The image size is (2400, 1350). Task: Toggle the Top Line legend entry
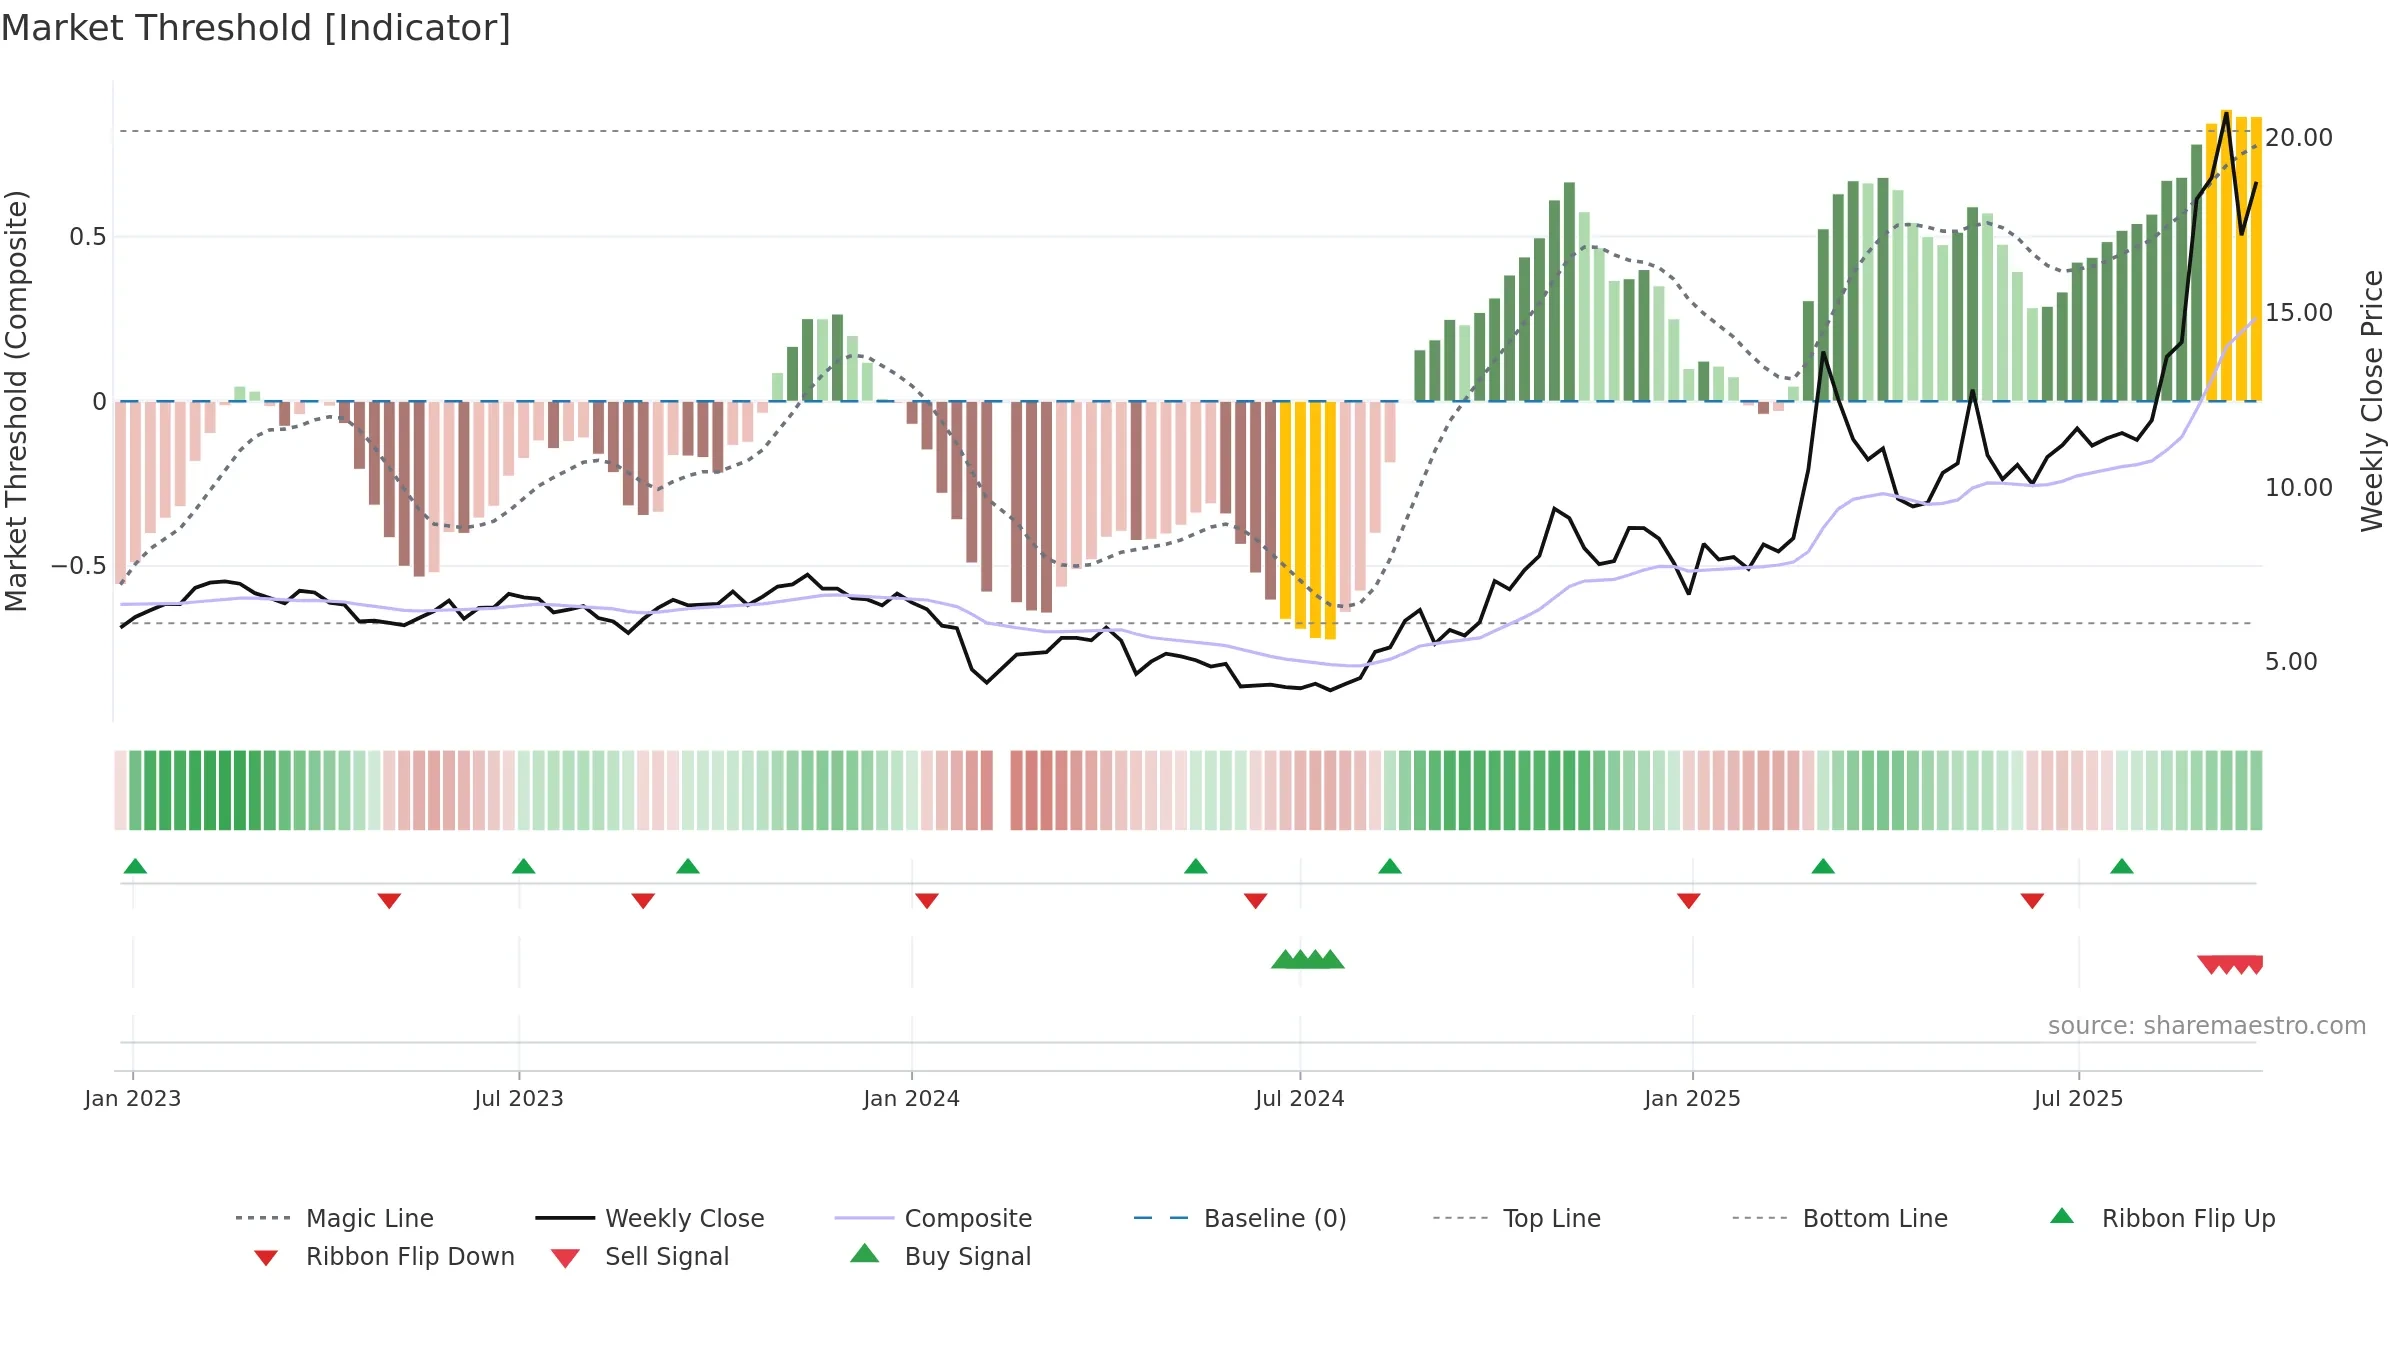pyautogui.click(x=1516, y=1218)
